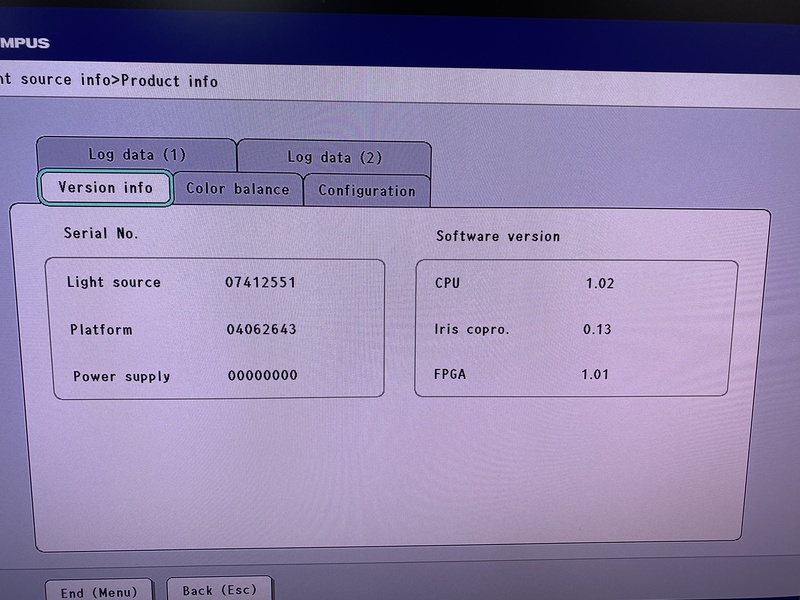Click the Power supply label
800x600 pixels.
click(121, 377)
